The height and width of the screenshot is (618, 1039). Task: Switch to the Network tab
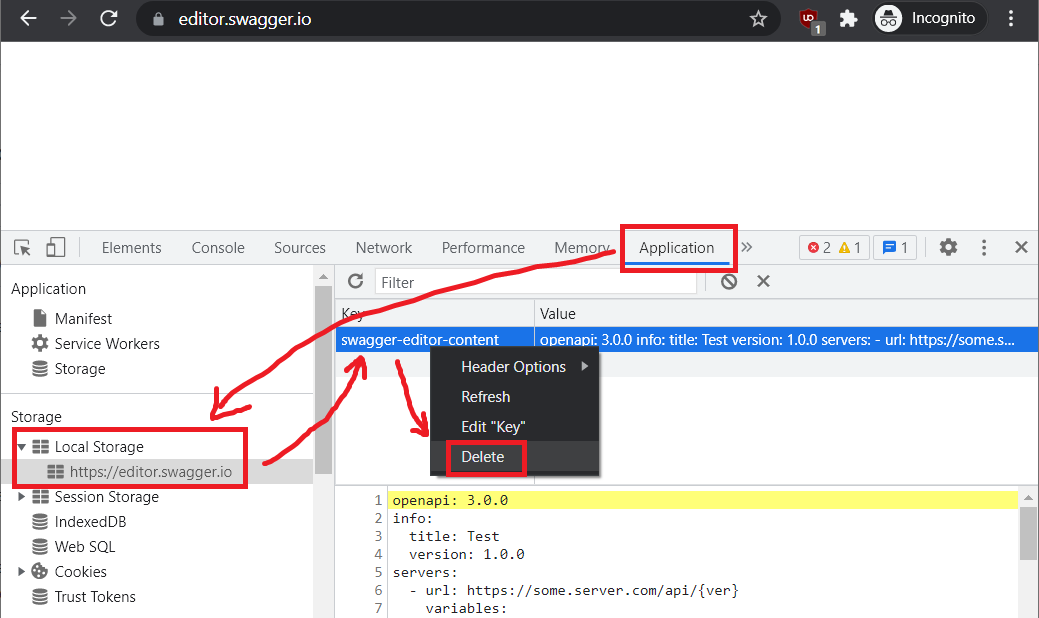384,247
